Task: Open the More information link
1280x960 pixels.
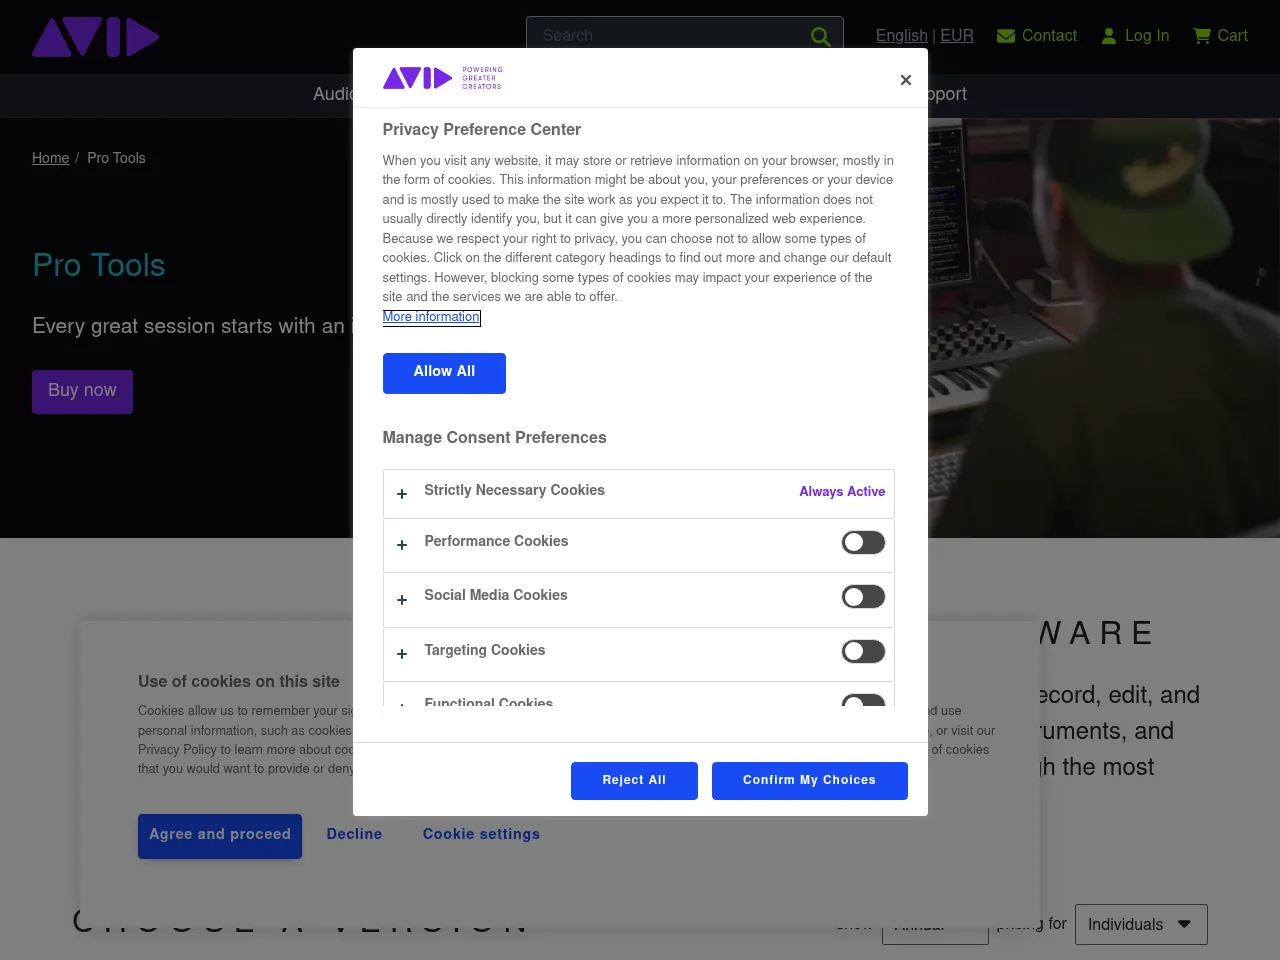Action: pyautogui.click(x=431, y=317)
